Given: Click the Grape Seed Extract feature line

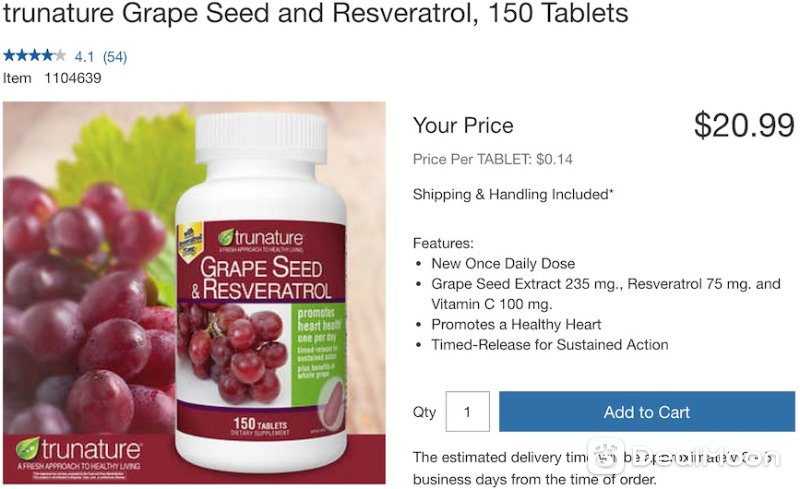Looking at the screenshot, I should 606,294.
